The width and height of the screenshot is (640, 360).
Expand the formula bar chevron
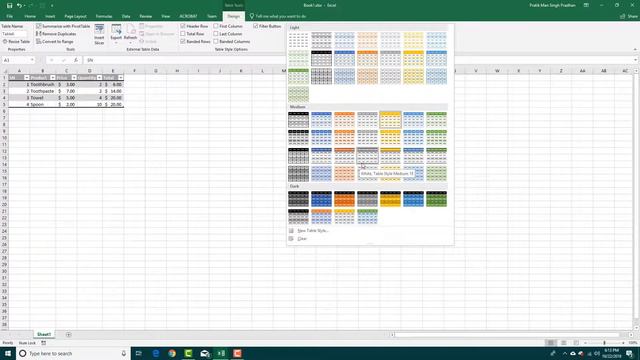coord(636,60)
